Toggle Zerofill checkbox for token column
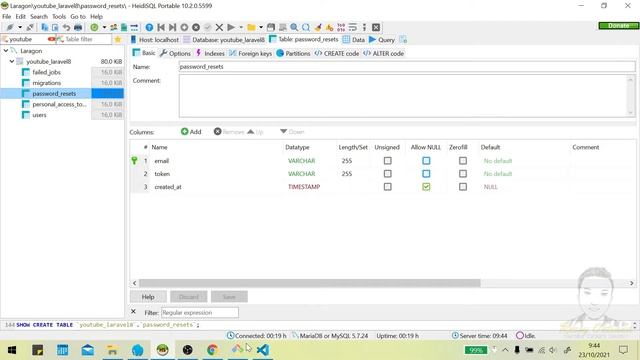 click(463, 174)
